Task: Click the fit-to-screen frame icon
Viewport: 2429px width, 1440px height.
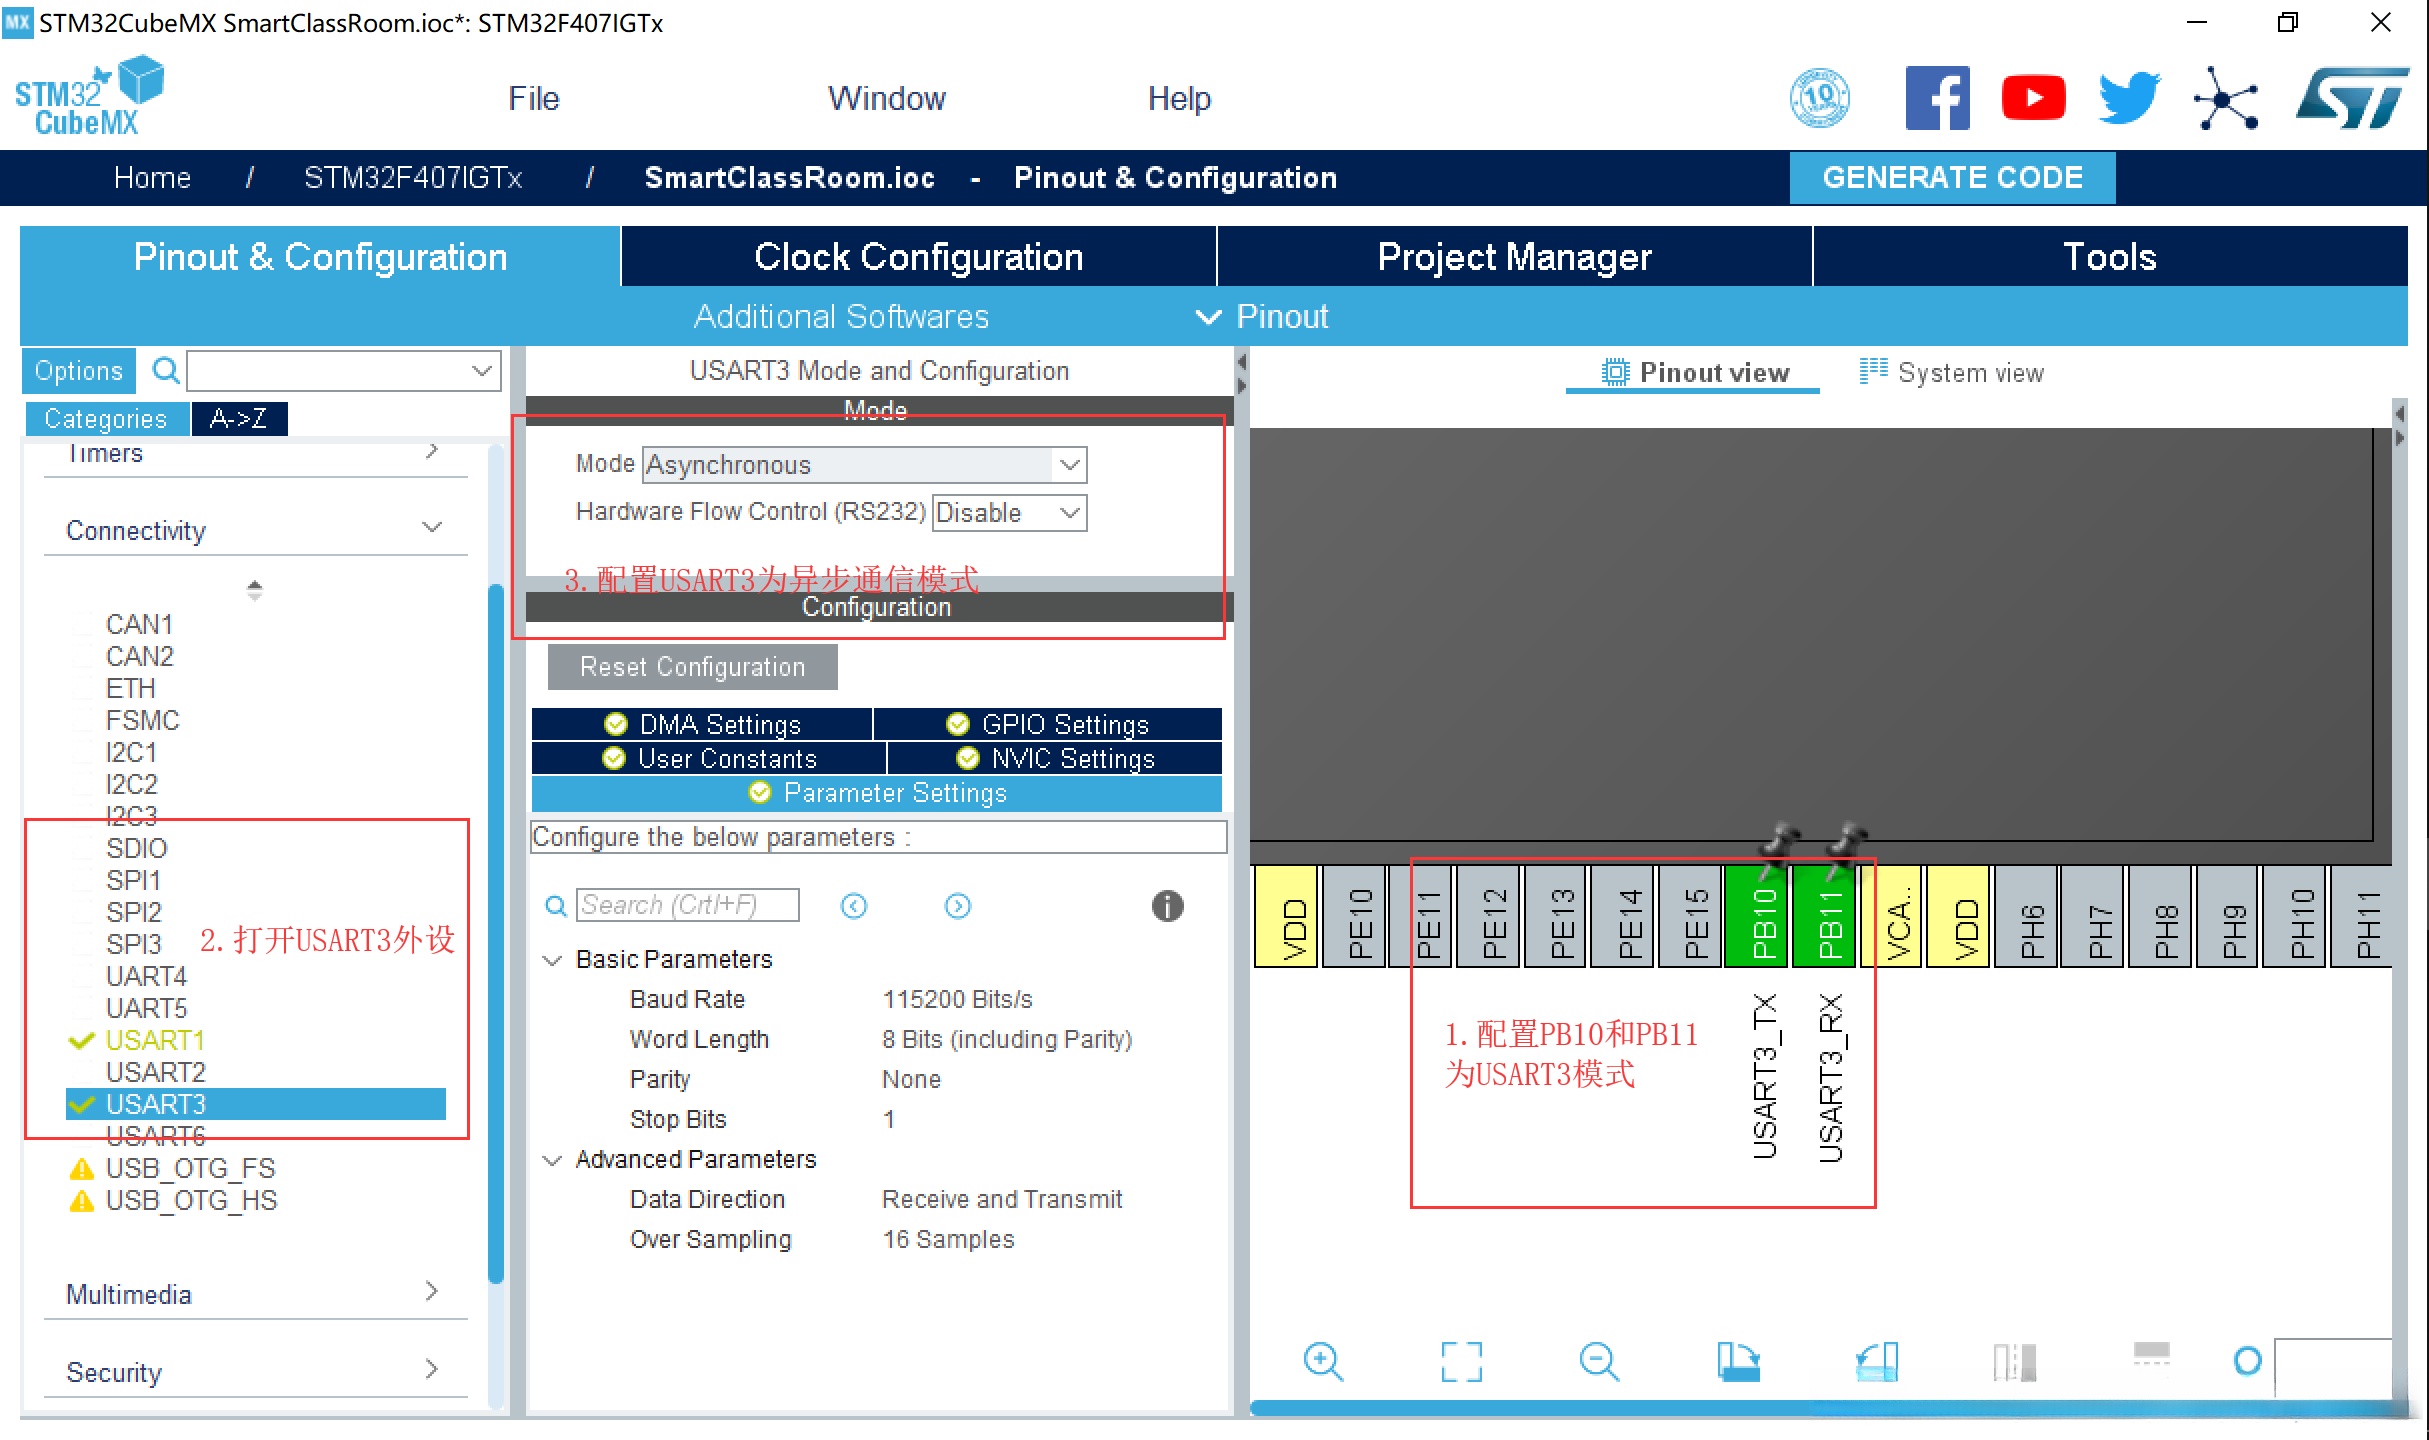Action: tap(1461, 1362)
